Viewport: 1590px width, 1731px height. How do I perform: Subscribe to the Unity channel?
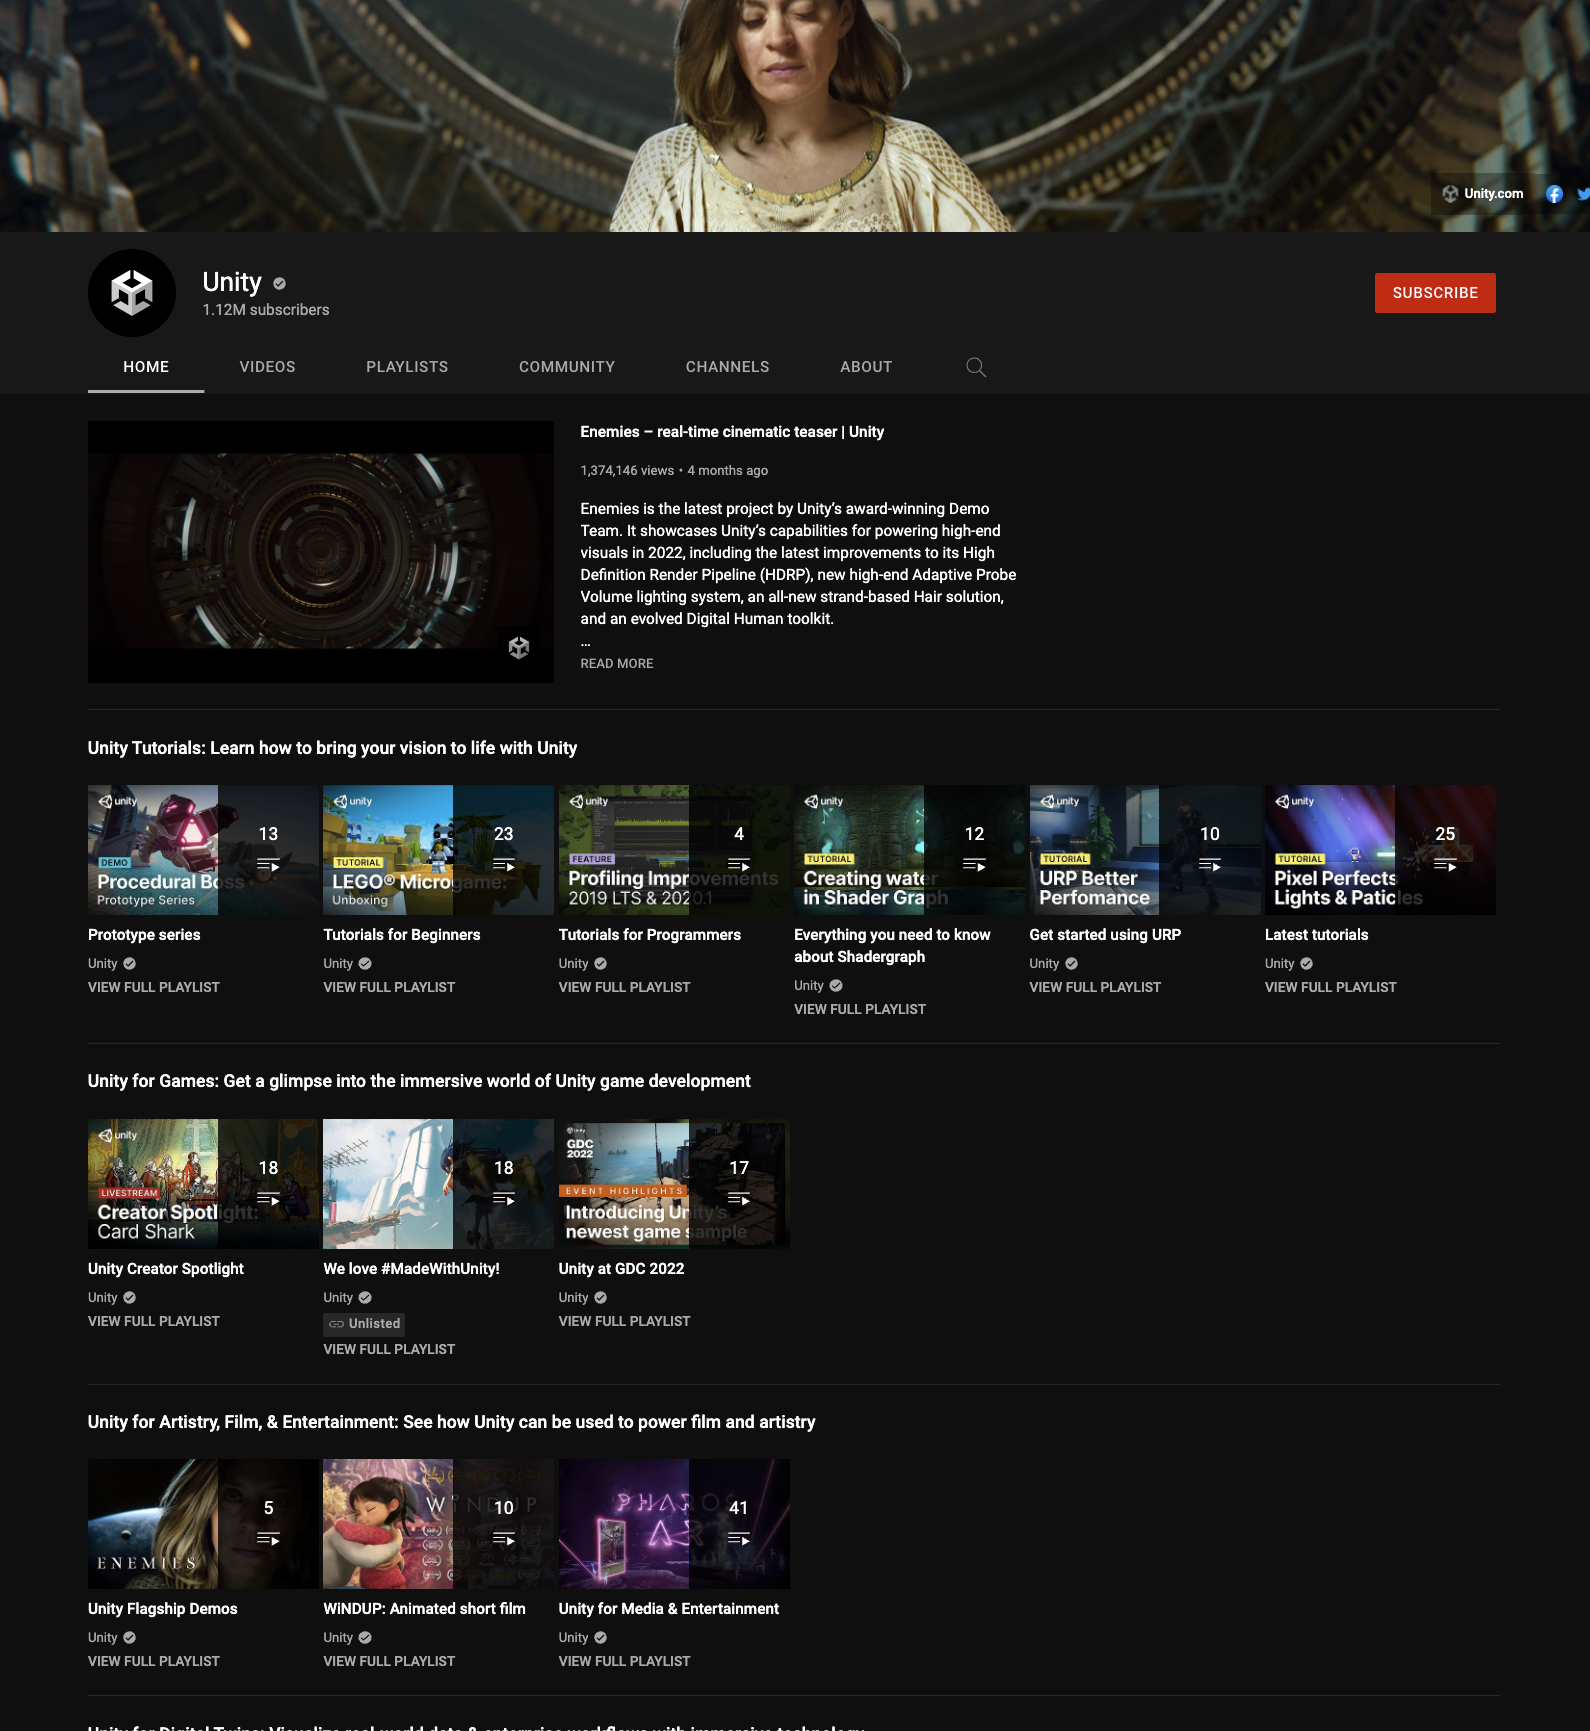point(1435,293)
